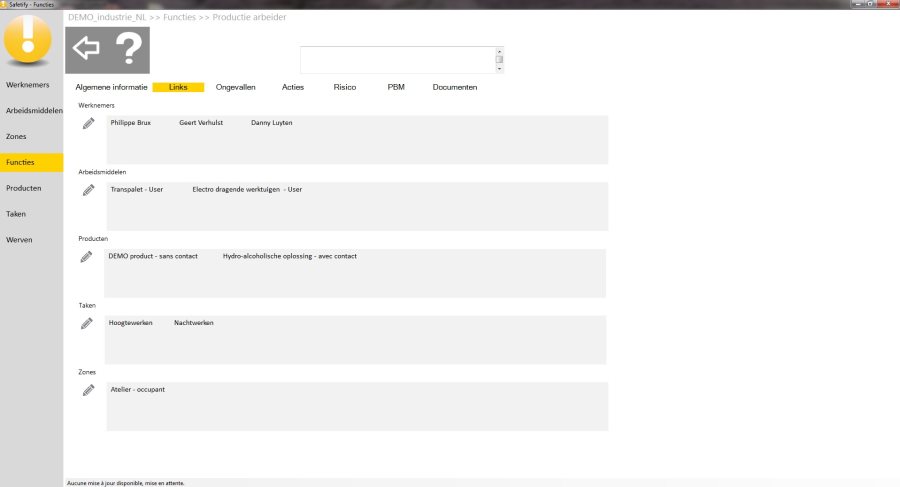Click the text box scroll down arrow
Viewport: 900px width, 487px height.
tap(499, 69)
